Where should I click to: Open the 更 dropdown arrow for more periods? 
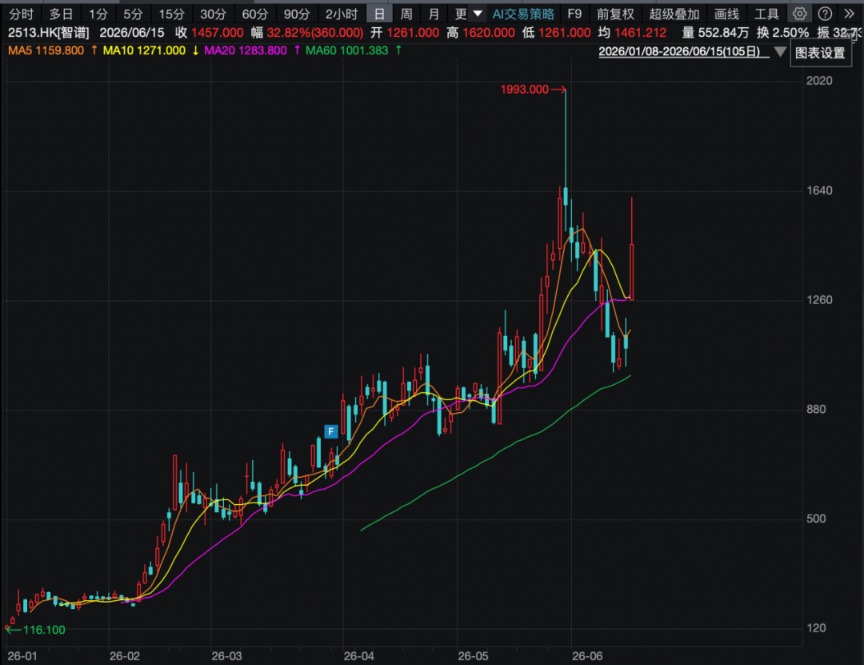pyautogui.click(x=478, y=14)
